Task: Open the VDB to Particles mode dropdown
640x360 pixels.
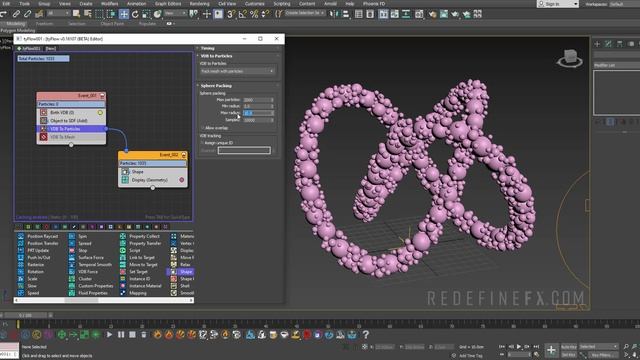Action: point(237,71)
